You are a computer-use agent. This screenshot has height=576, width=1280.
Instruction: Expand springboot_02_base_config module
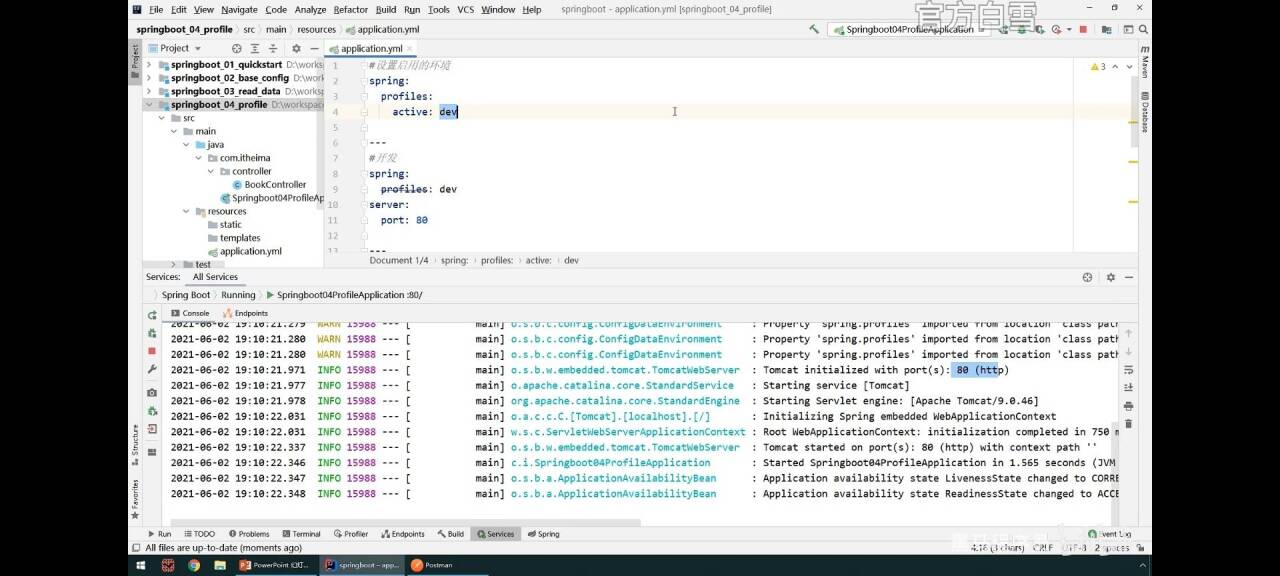[x=150, y=78]
